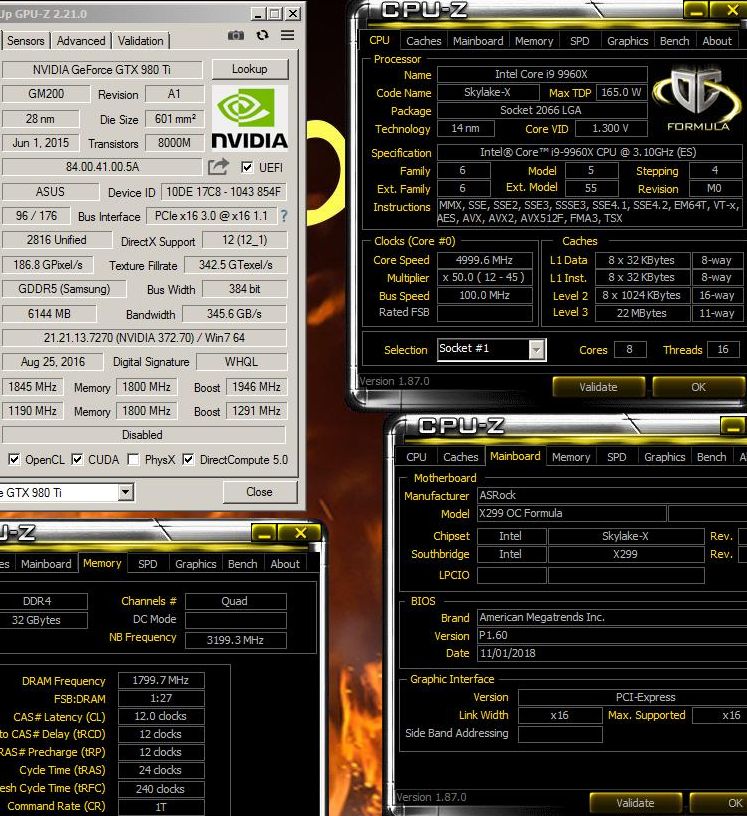Toggle the OpenCL checkbox
Screen dimensions: 747x816
pyautogui.click(x=14, y=460)
